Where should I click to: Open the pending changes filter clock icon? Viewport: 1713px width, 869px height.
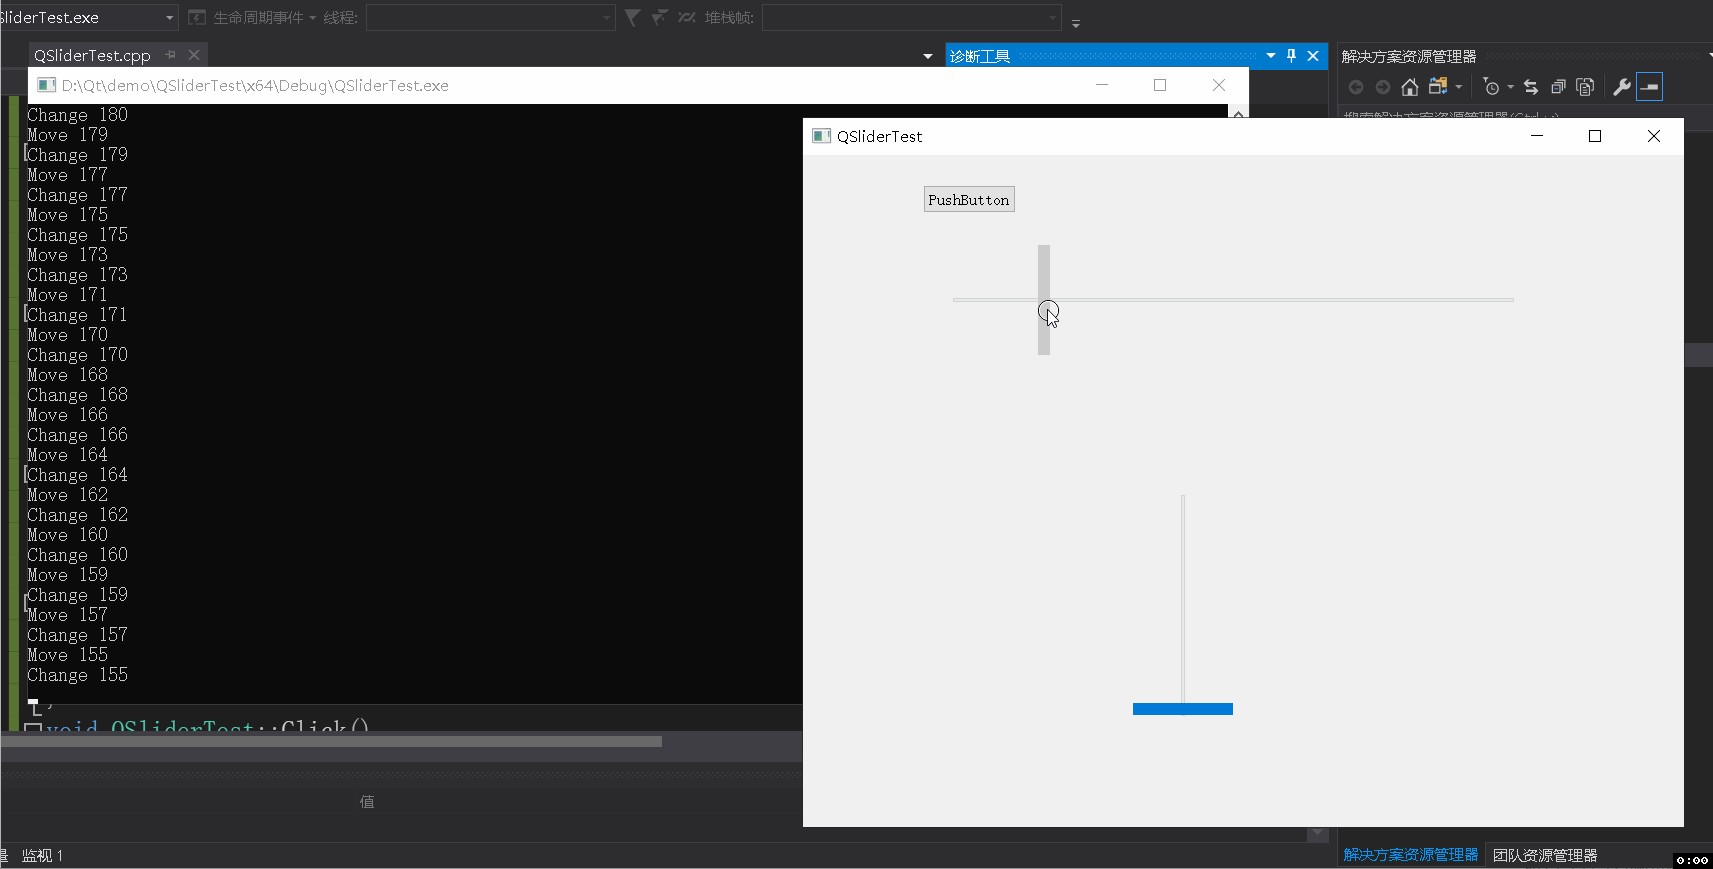[x=1491, y=87]
